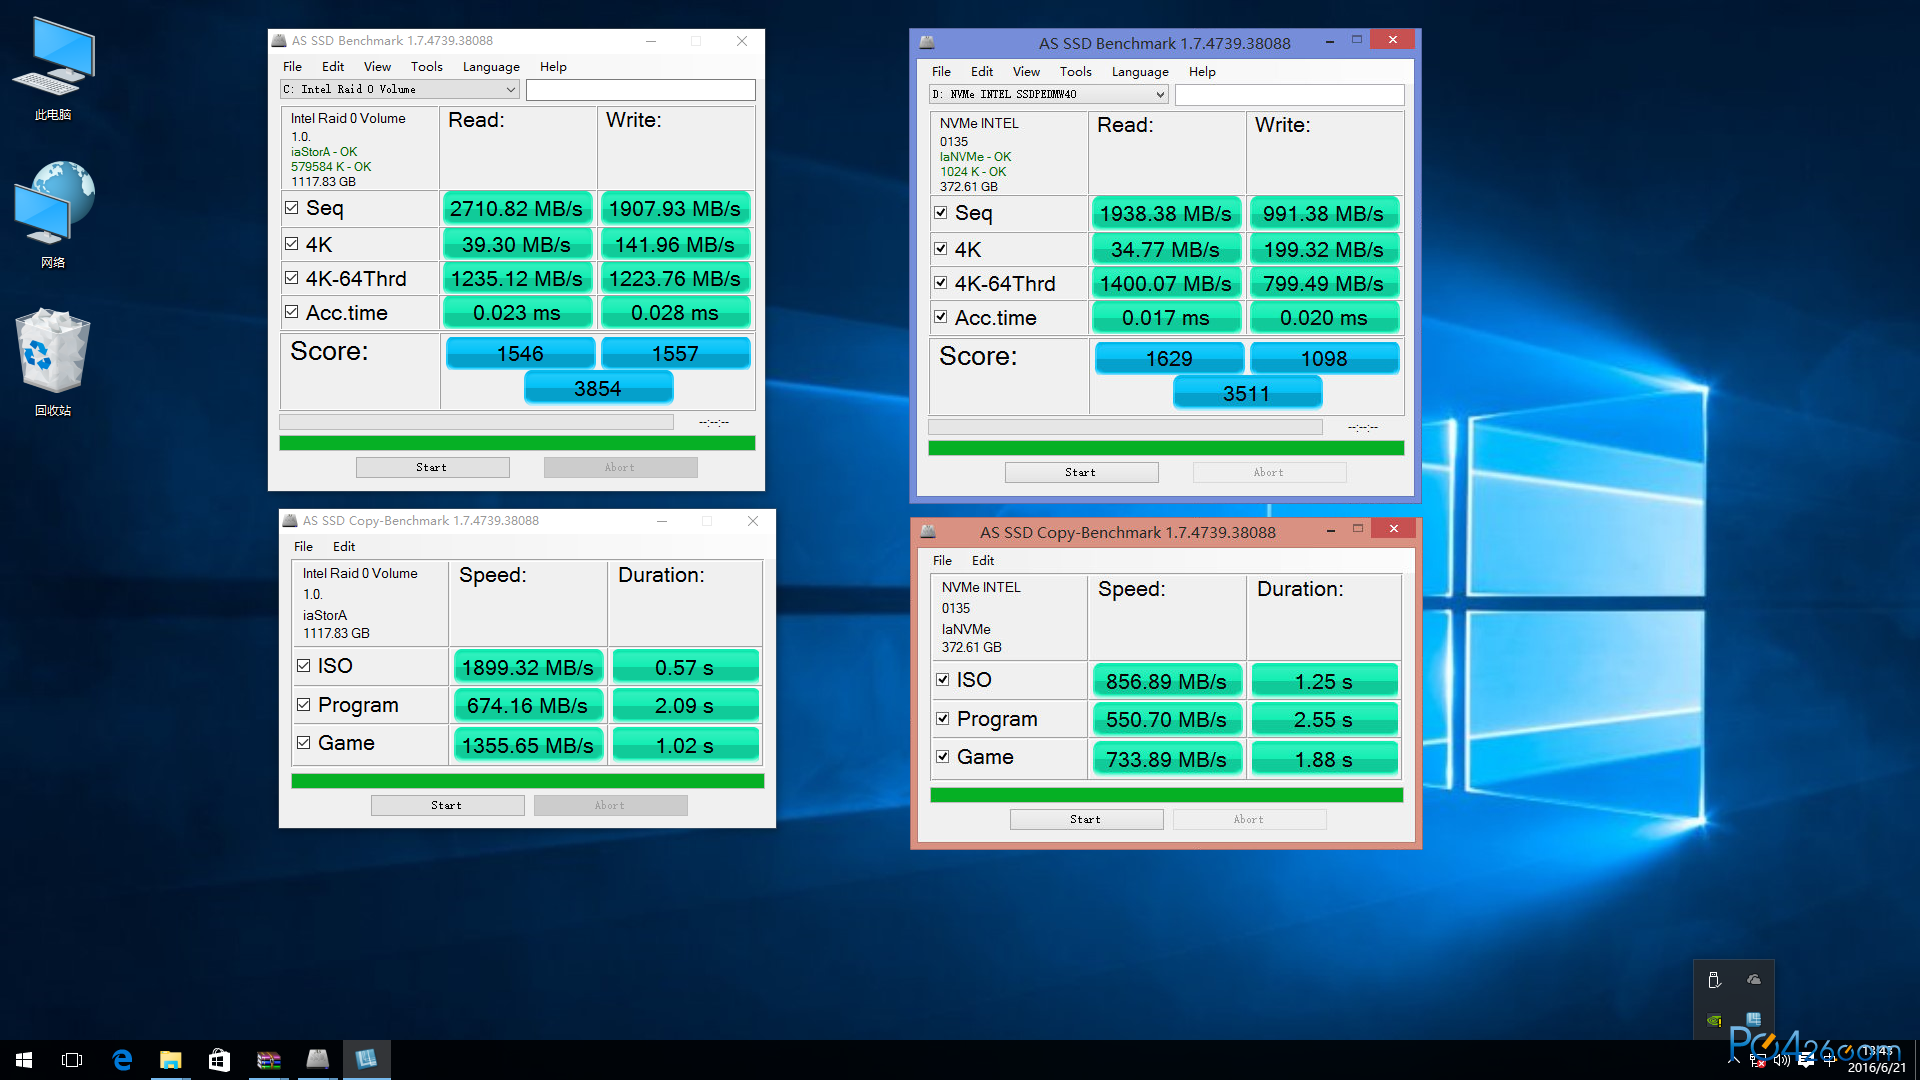Uncheck 4K in the Intel Raid benchmark
Viewport: 1920px width, 1080px height.
tap(291, 244)
